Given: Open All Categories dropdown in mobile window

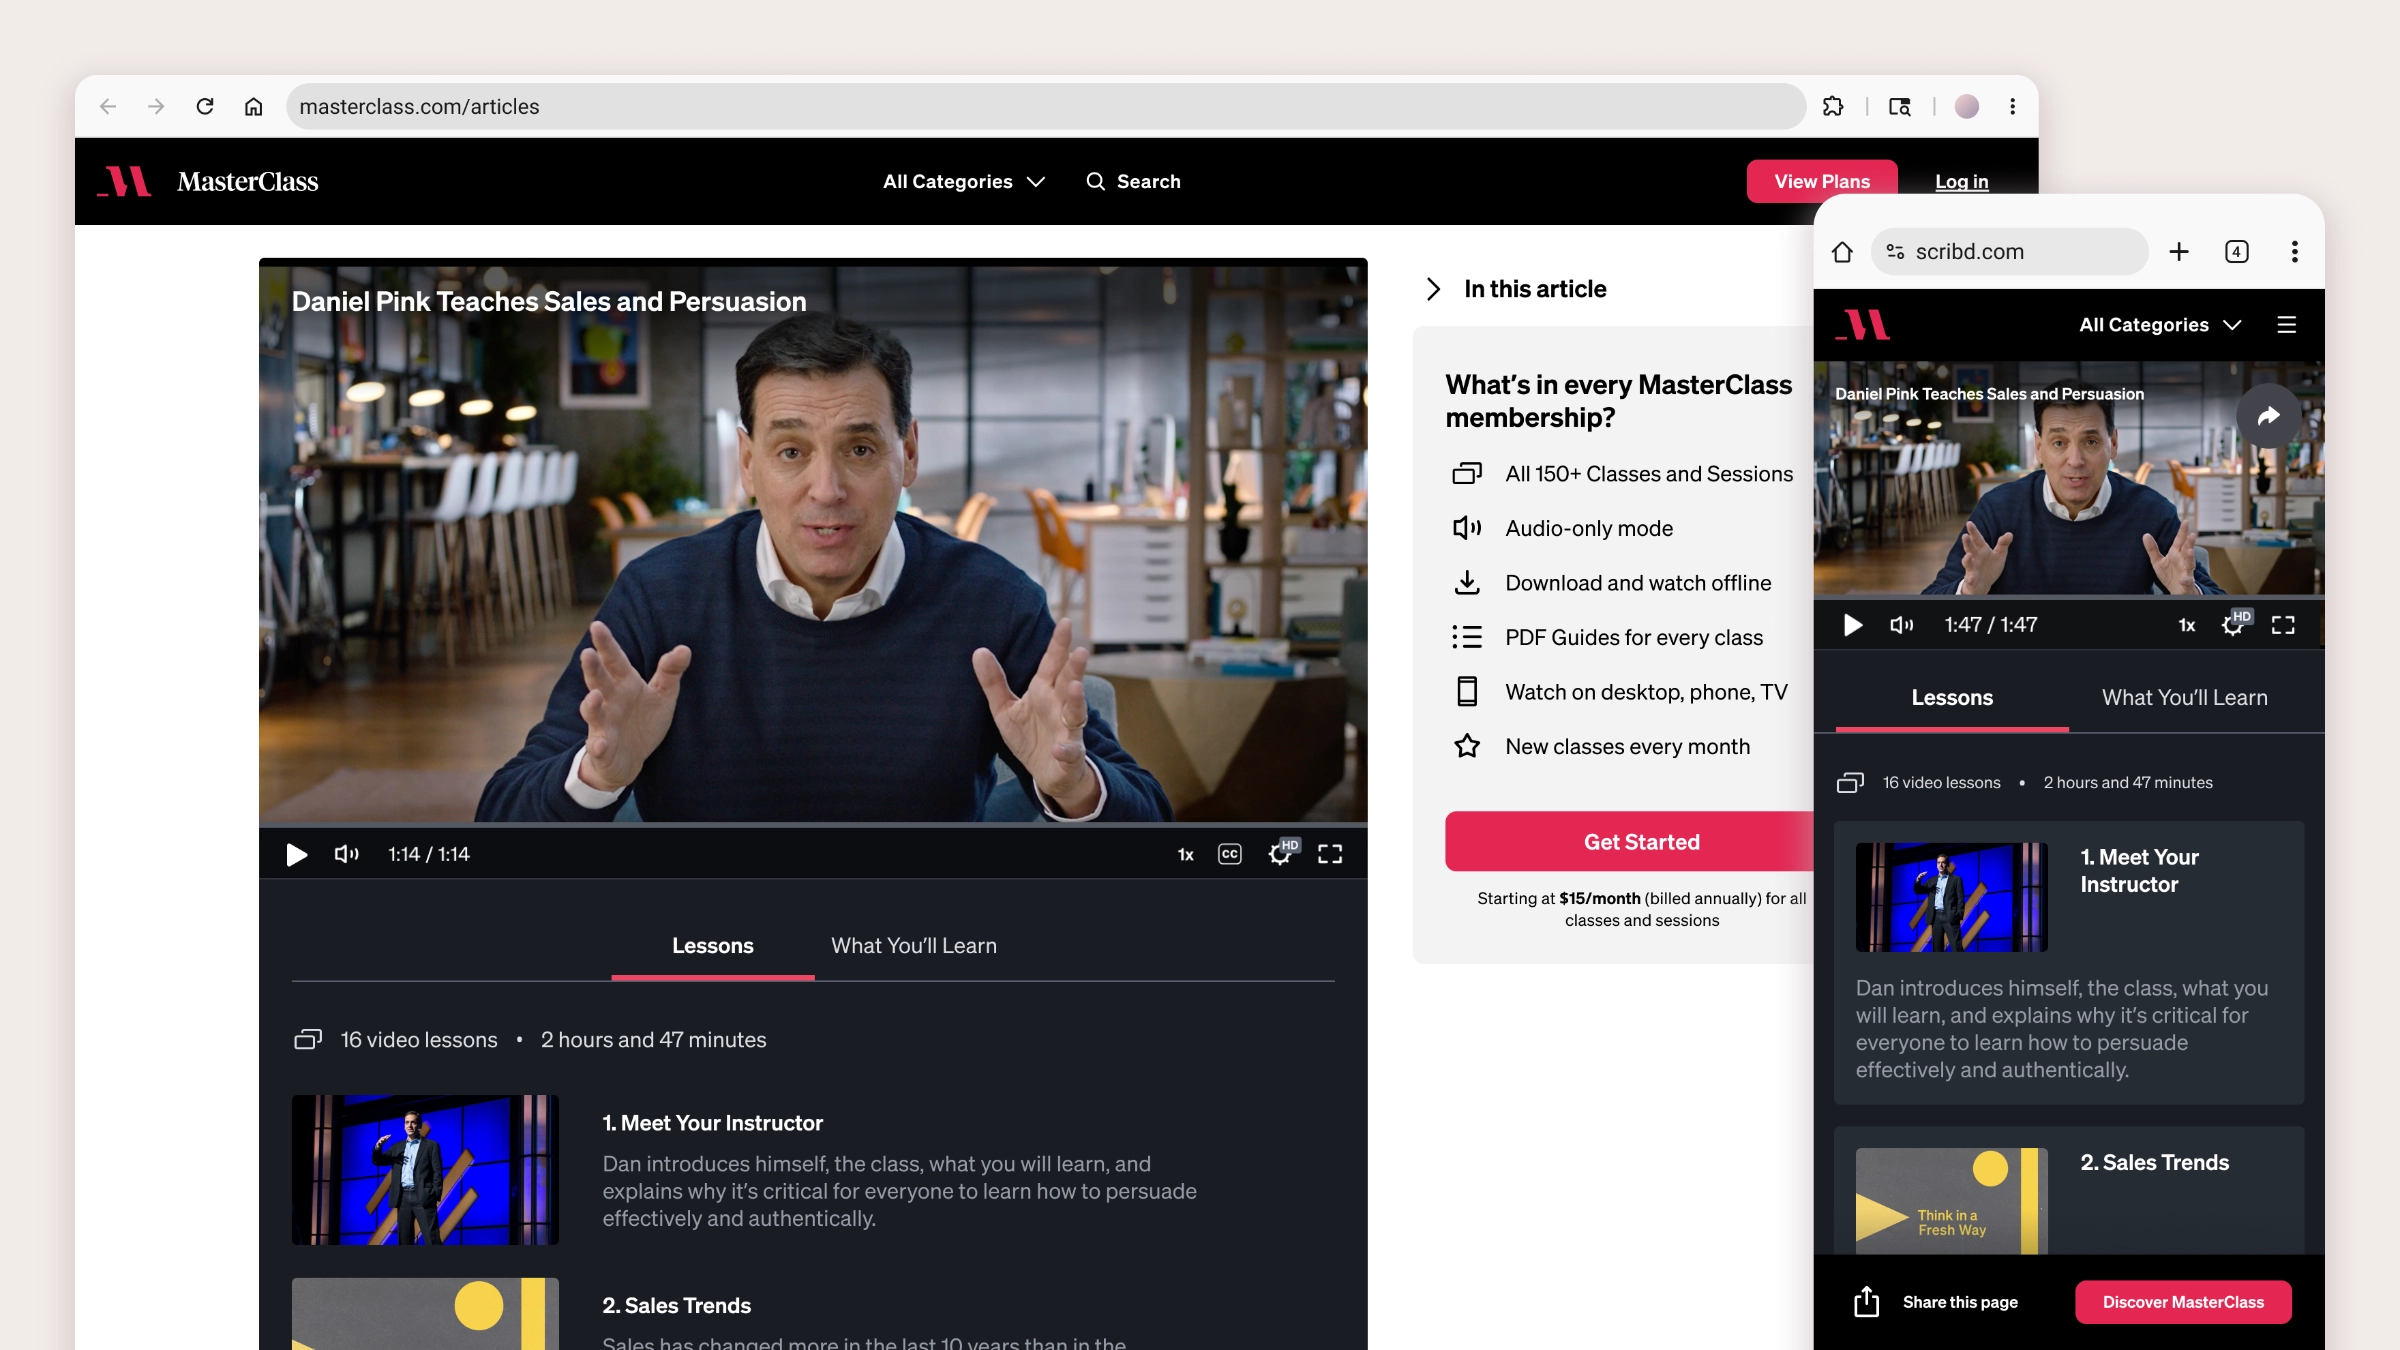Looking at the screenshot, I should click(x=2161, y=325).
